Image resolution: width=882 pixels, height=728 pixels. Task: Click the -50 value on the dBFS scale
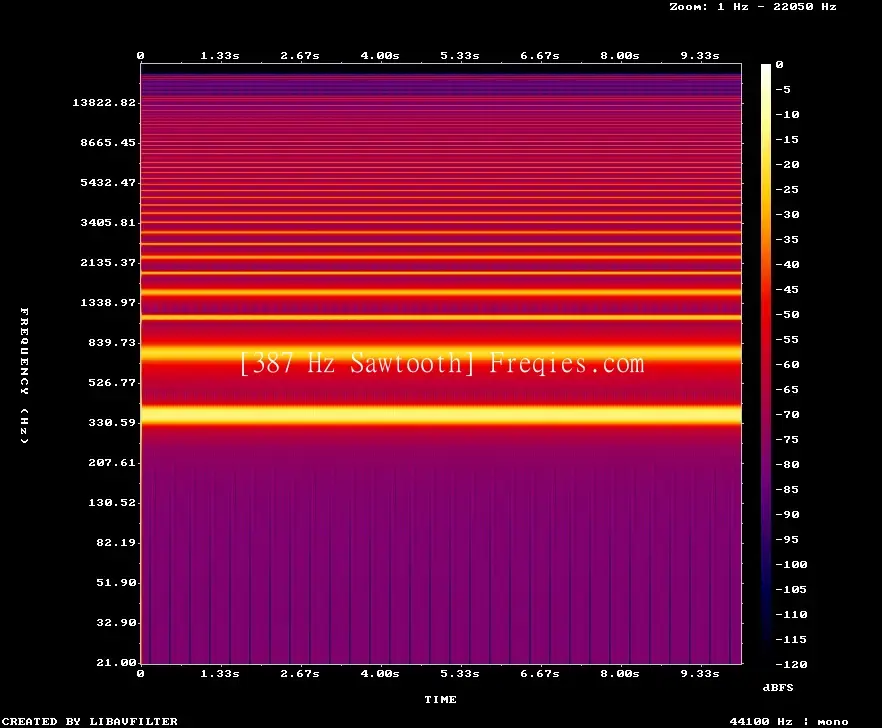coord(787,314)
